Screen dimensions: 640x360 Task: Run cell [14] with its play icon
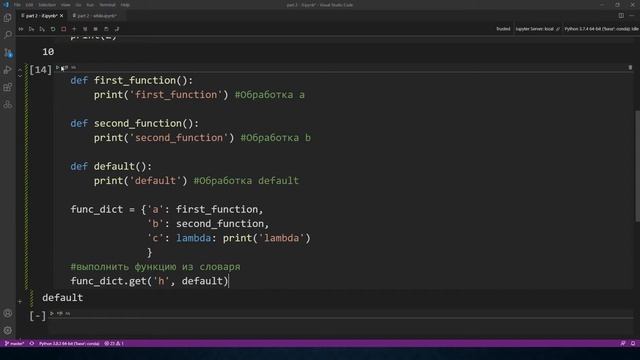click(x=58, y=67)
